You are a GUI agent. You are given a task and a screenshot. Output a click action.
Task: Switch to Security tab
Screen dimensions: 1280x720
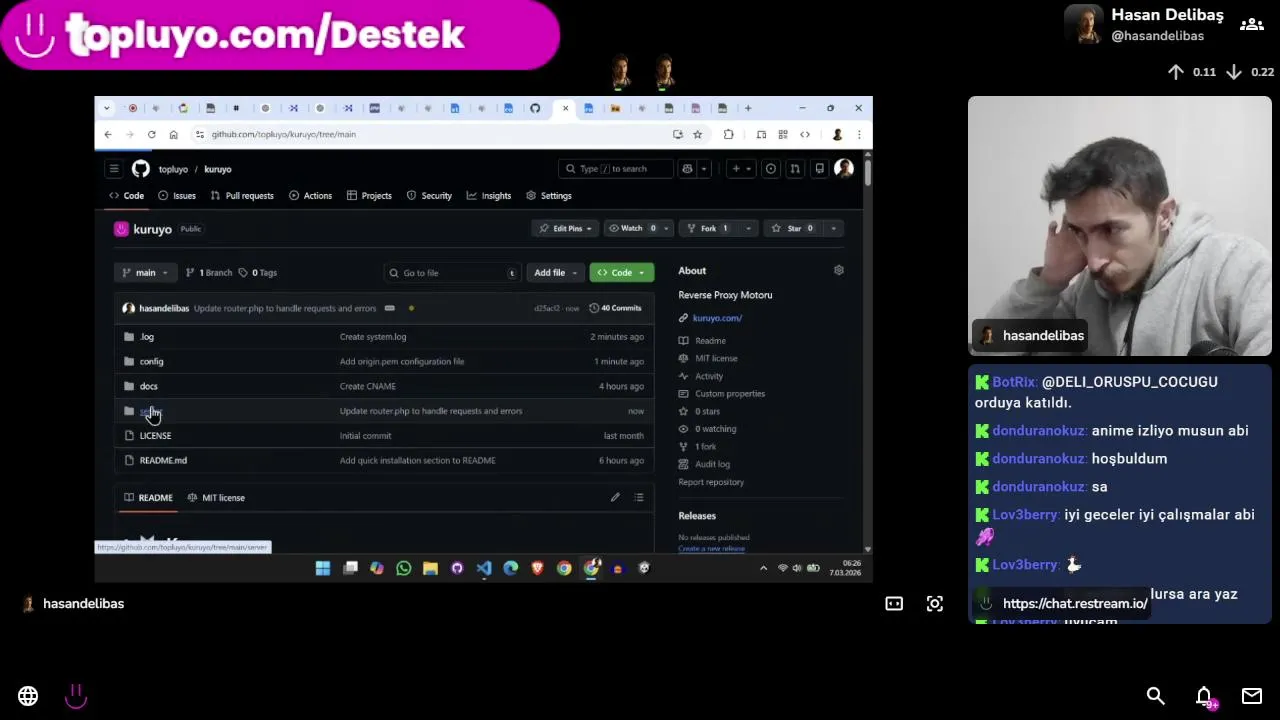[x=428, y=196]
